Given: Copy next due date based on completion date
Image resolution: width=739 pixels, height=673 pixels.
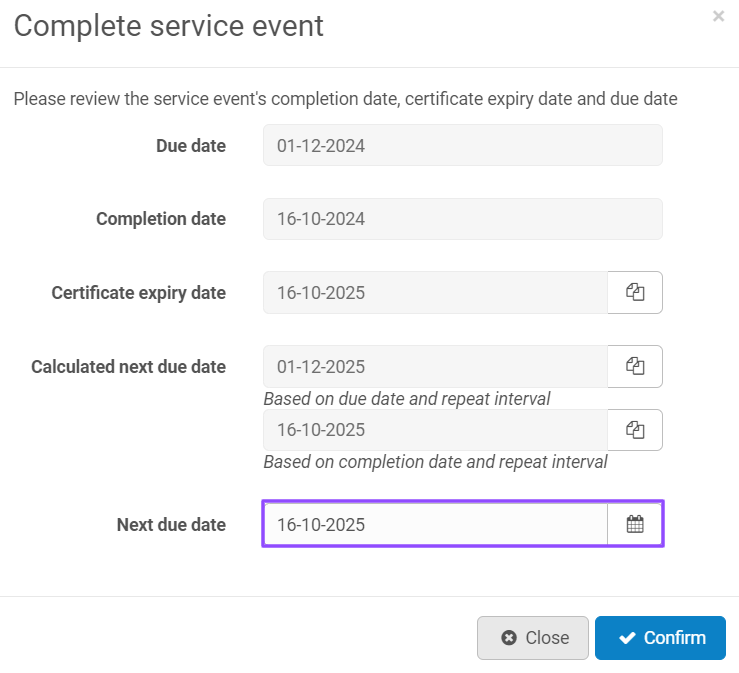Looking at the screenshot, I should tap(635, 430).
